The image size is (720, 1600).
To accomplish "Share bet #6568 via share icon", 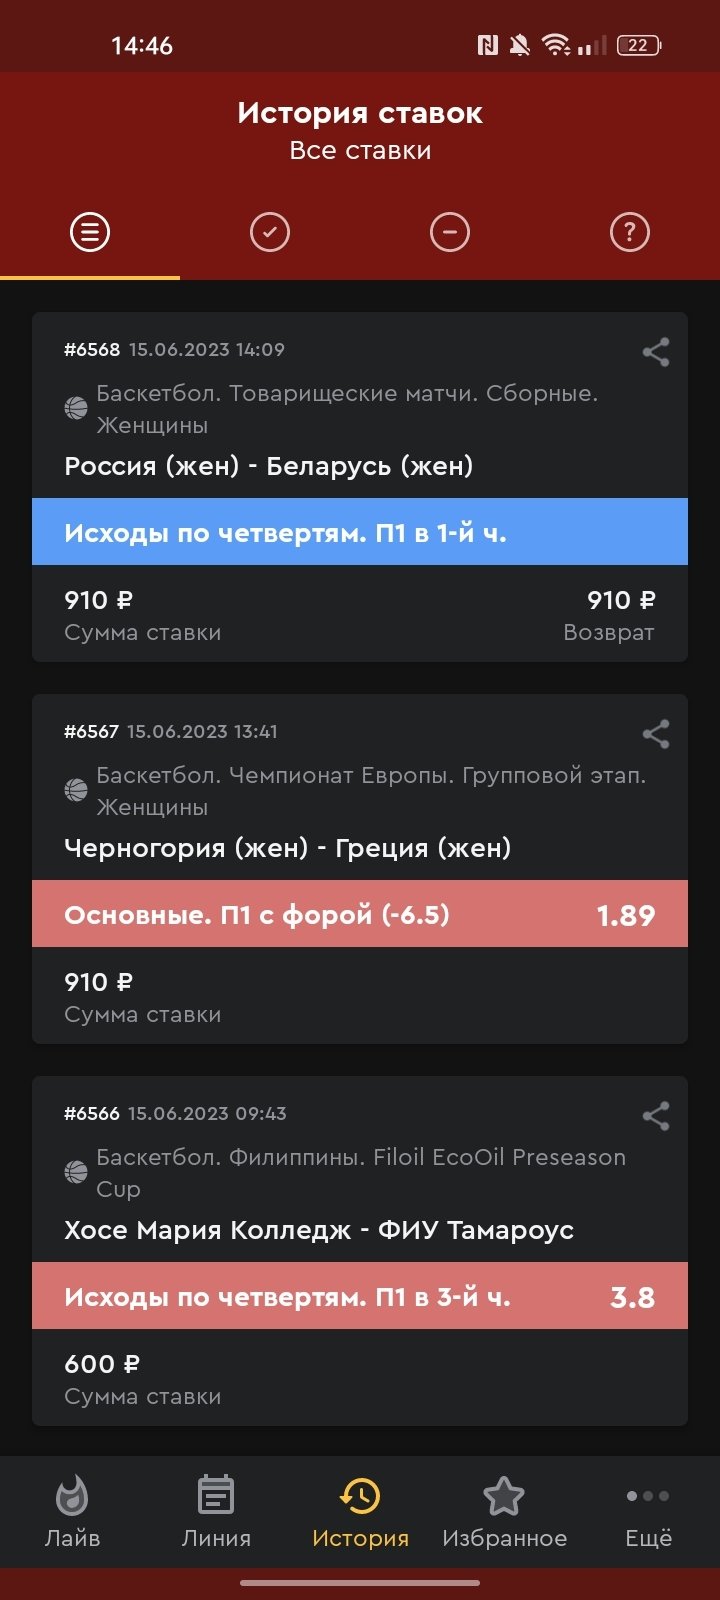I will click(655, 352).
